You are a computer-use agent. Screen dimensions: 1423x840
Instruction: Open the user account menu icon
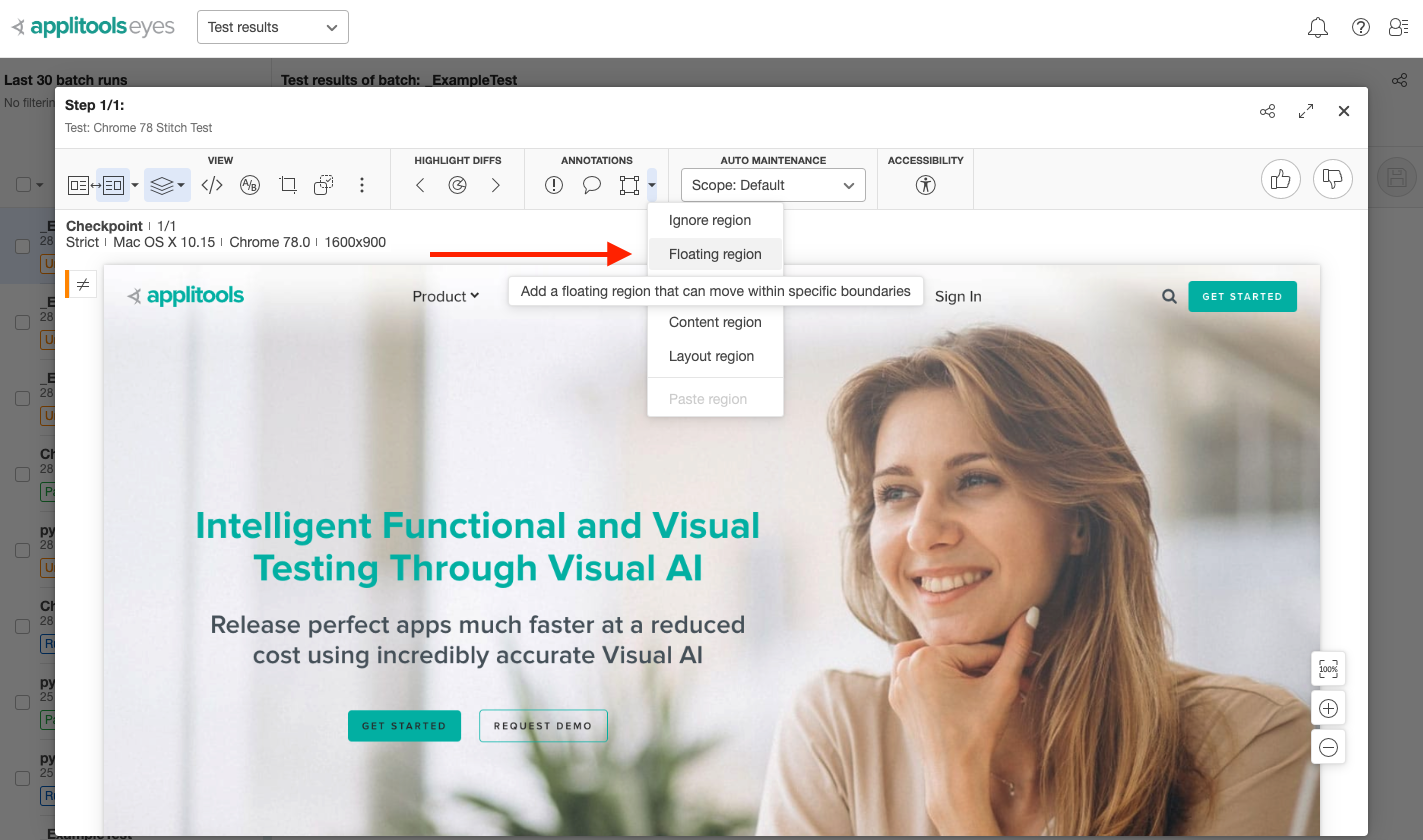pos(1398,28)
